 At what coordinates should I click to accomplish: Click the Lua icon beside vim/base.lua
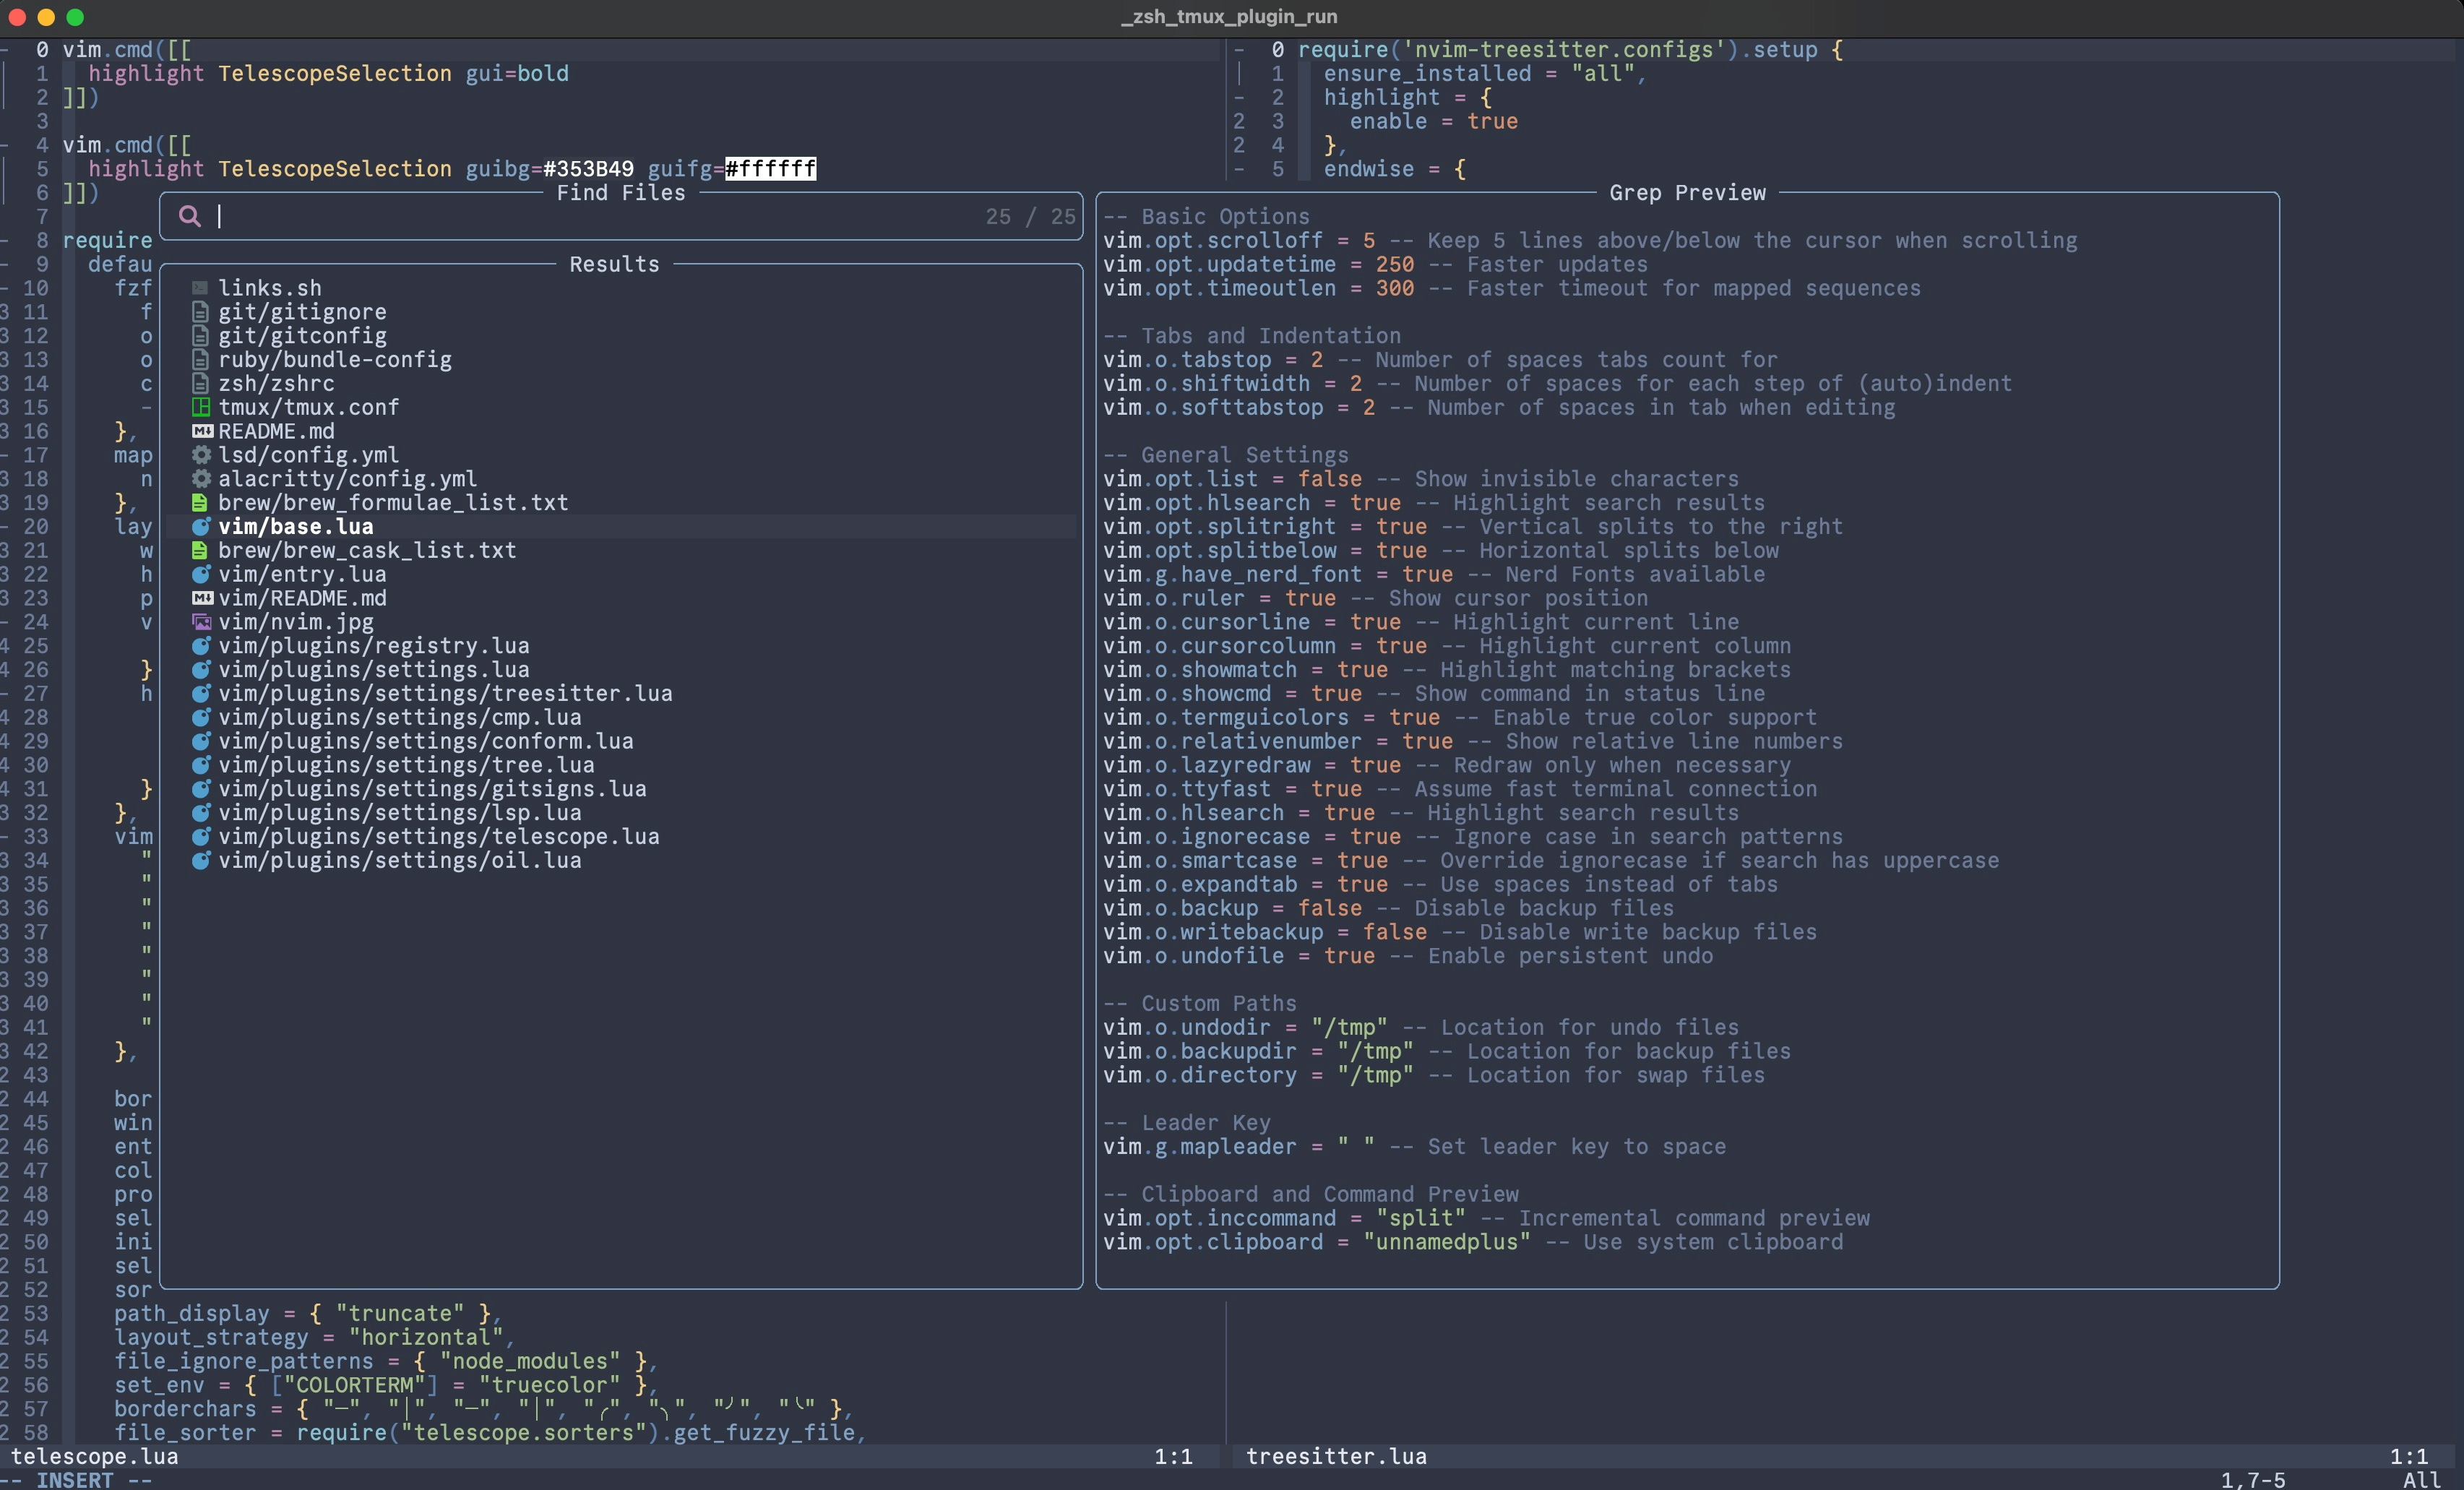[201, 527]
